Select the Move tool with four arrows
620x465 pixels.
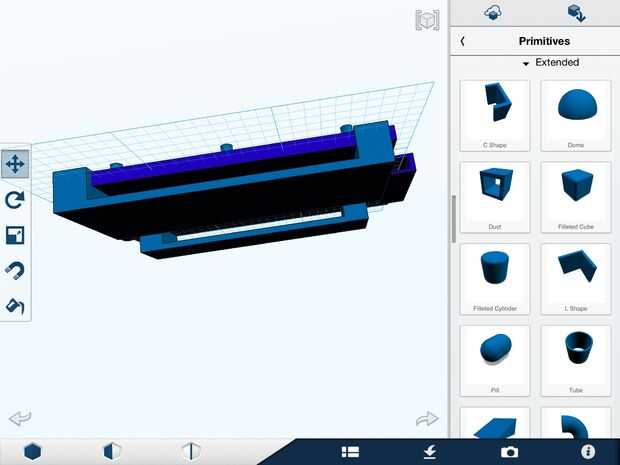[x=15, y=164]
